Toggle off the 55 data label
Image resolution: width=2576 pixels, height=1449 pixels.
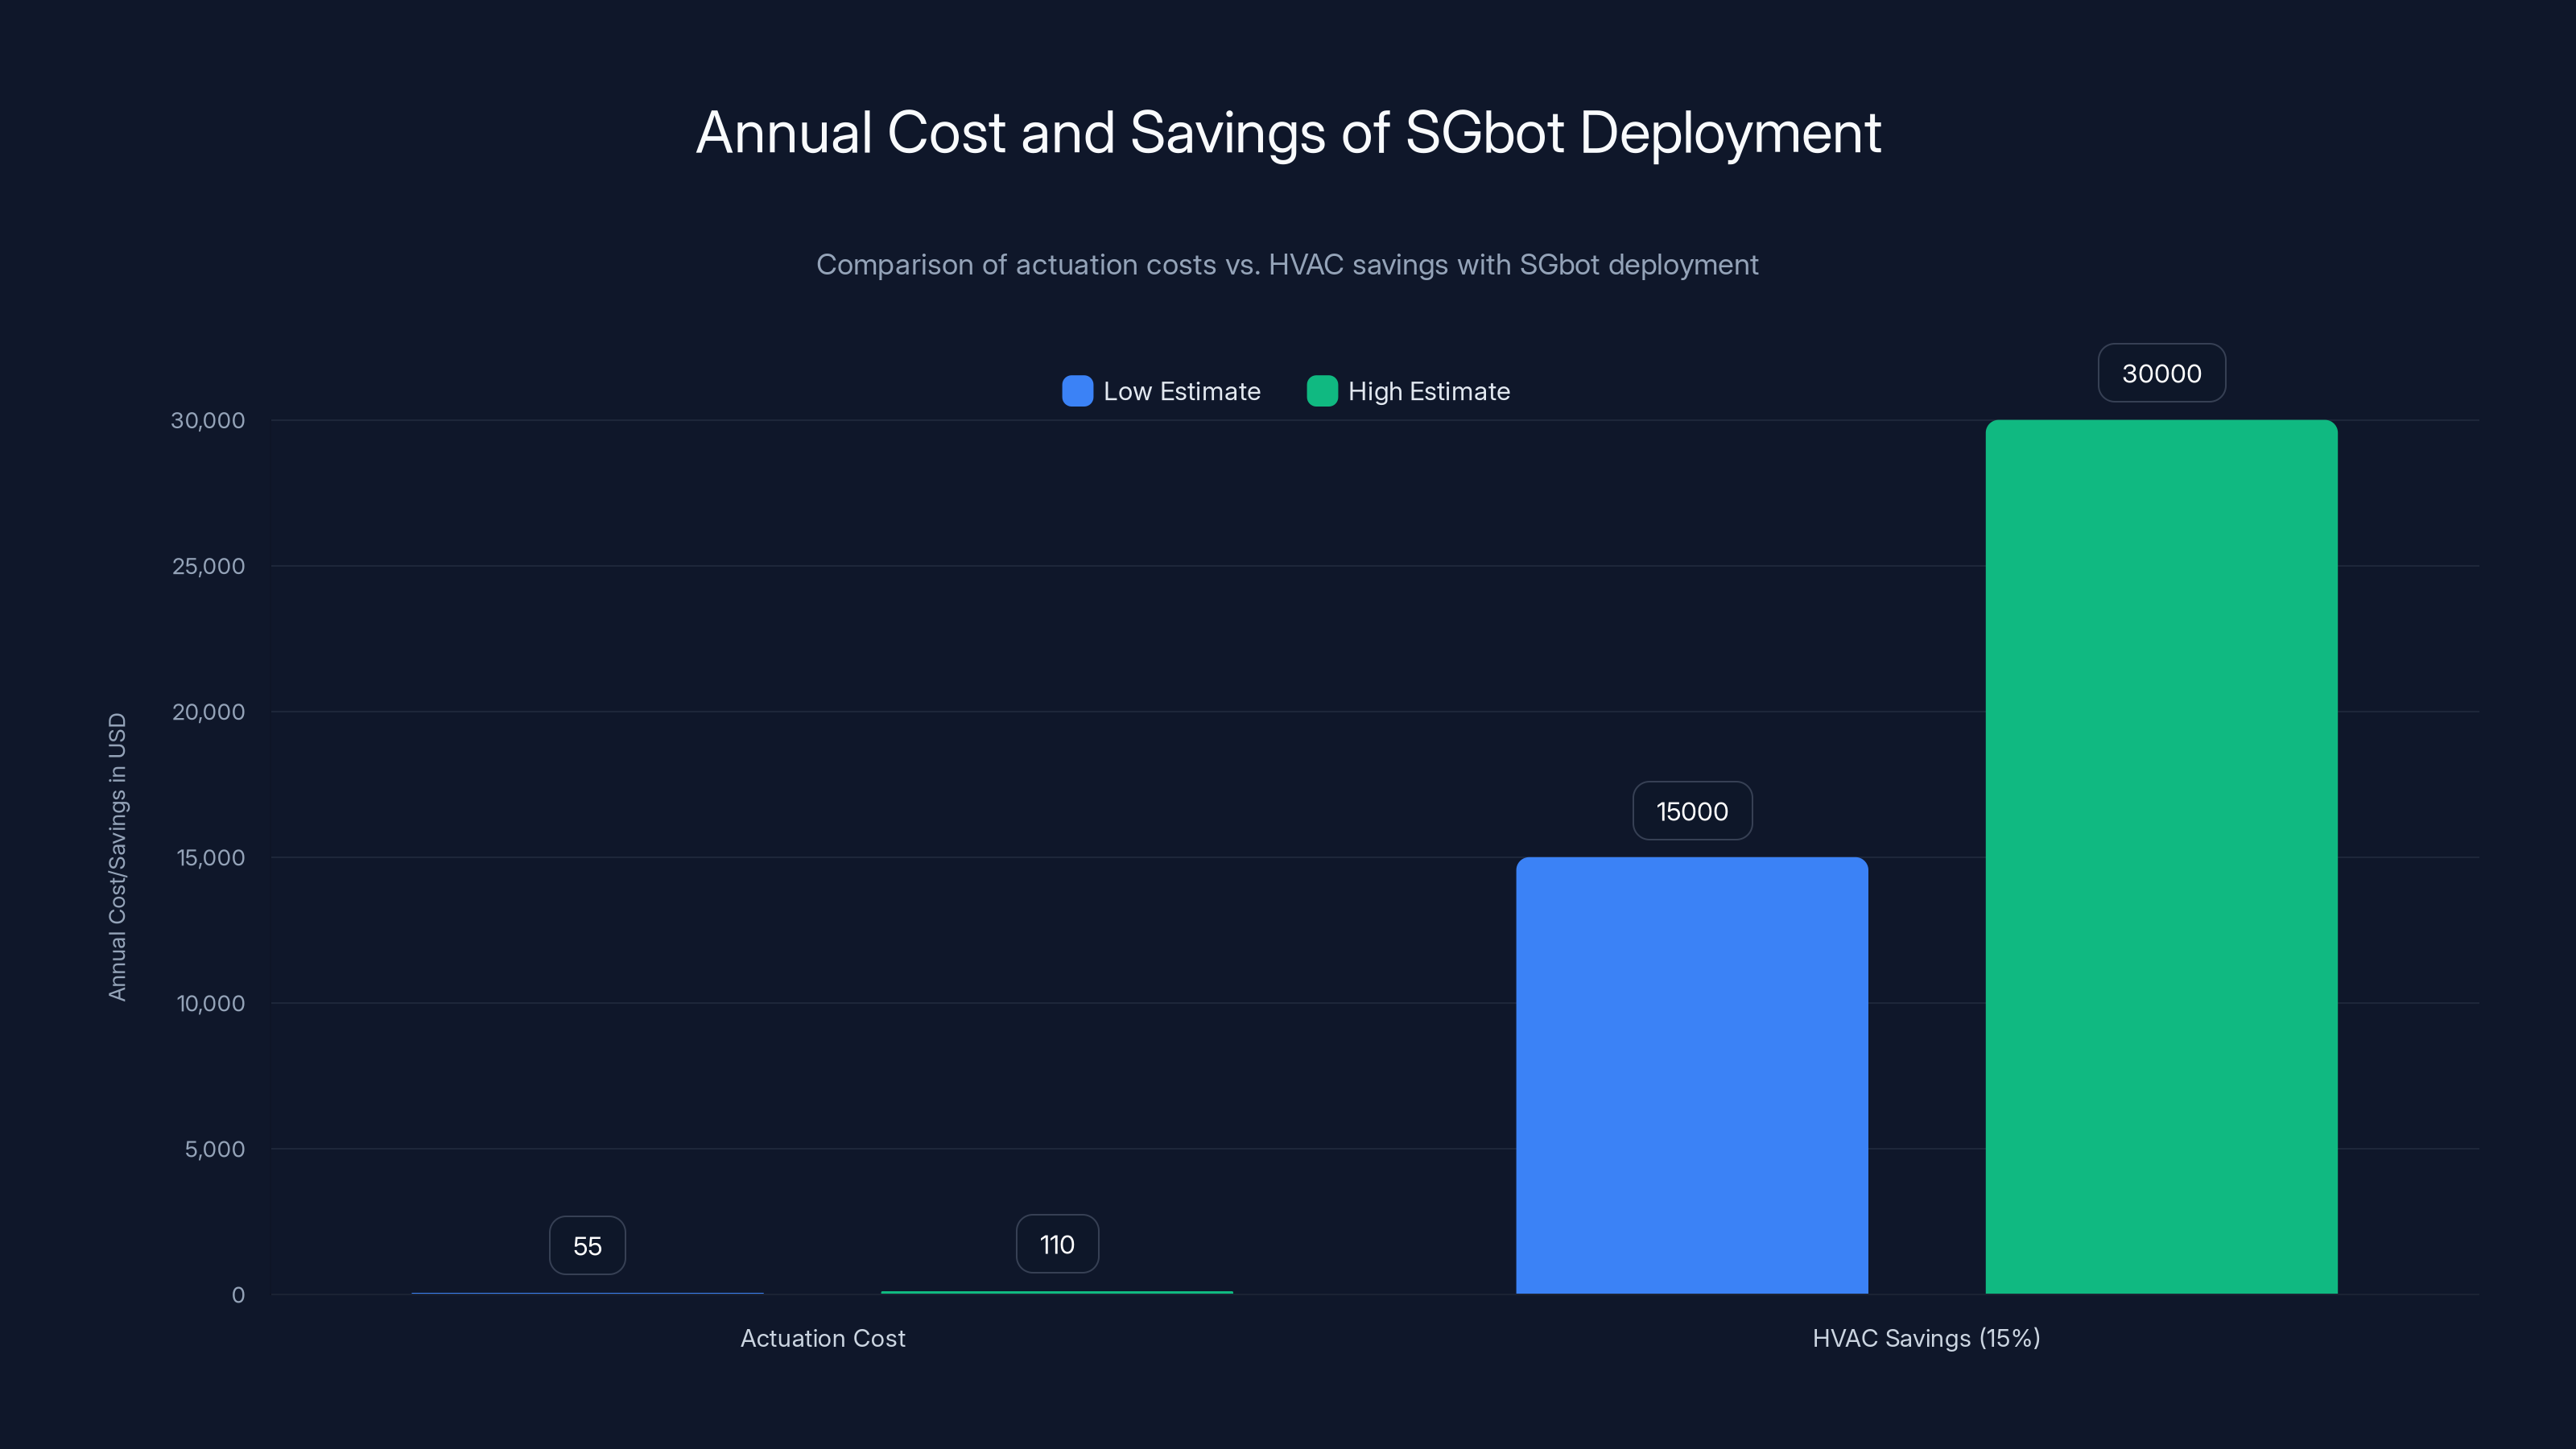tap(586, 1245)
